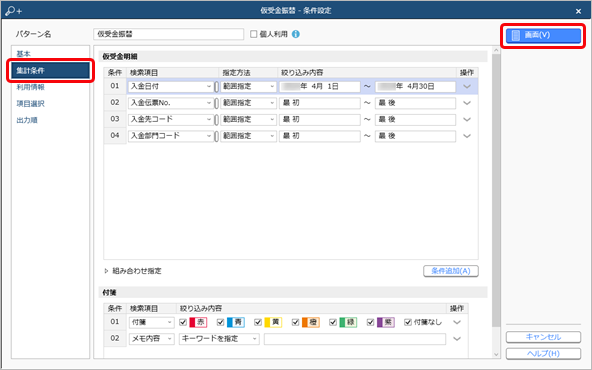
Task: Uncheck the 付箋なし checkbox
Action: point(408,322)
